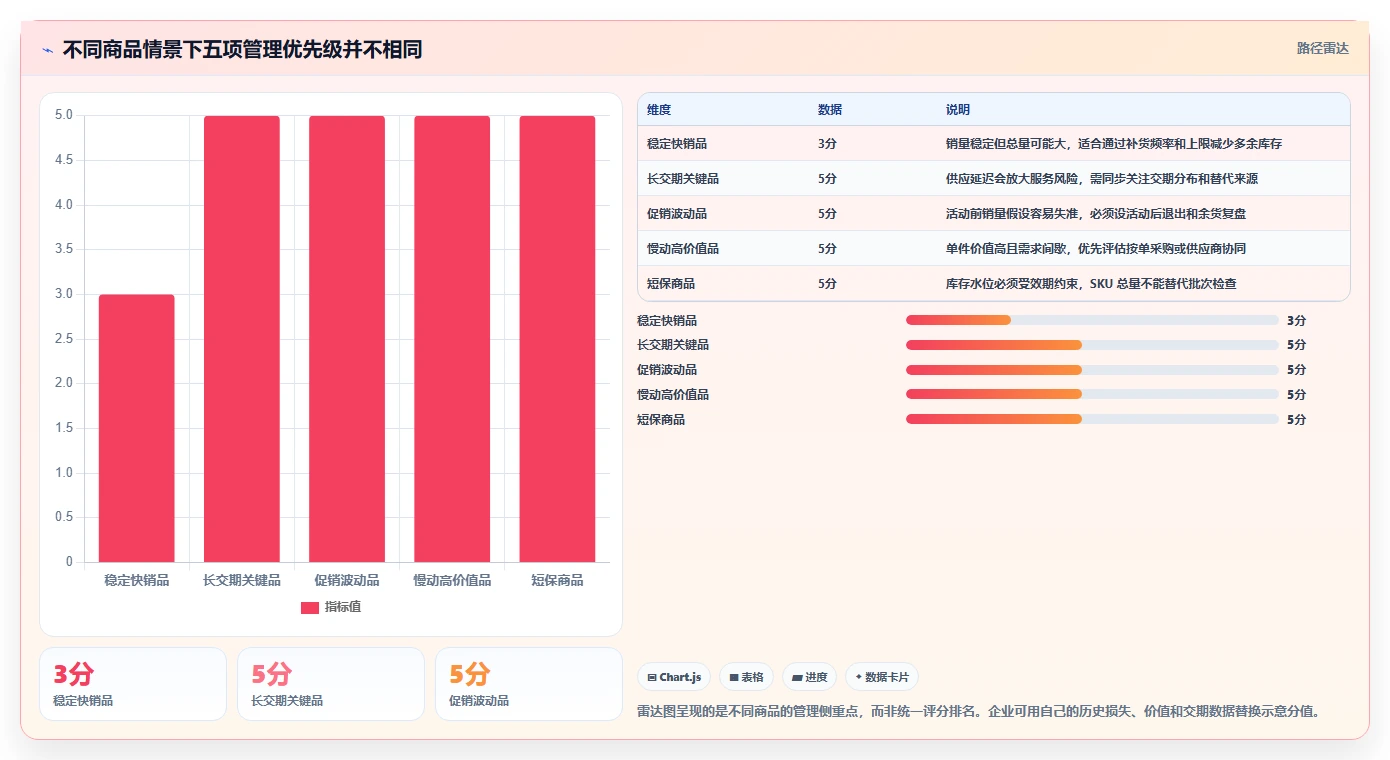The image size is (1390, 760).
Task: Open the 5分 促销波动品 data card
Action: (x=529, y=684)
